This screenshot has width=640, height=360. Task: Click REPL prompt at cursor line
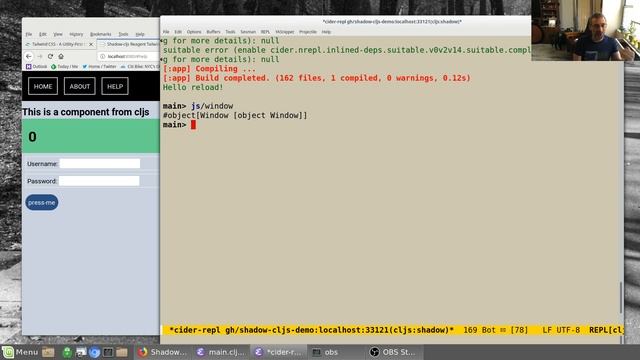(174, 125)
